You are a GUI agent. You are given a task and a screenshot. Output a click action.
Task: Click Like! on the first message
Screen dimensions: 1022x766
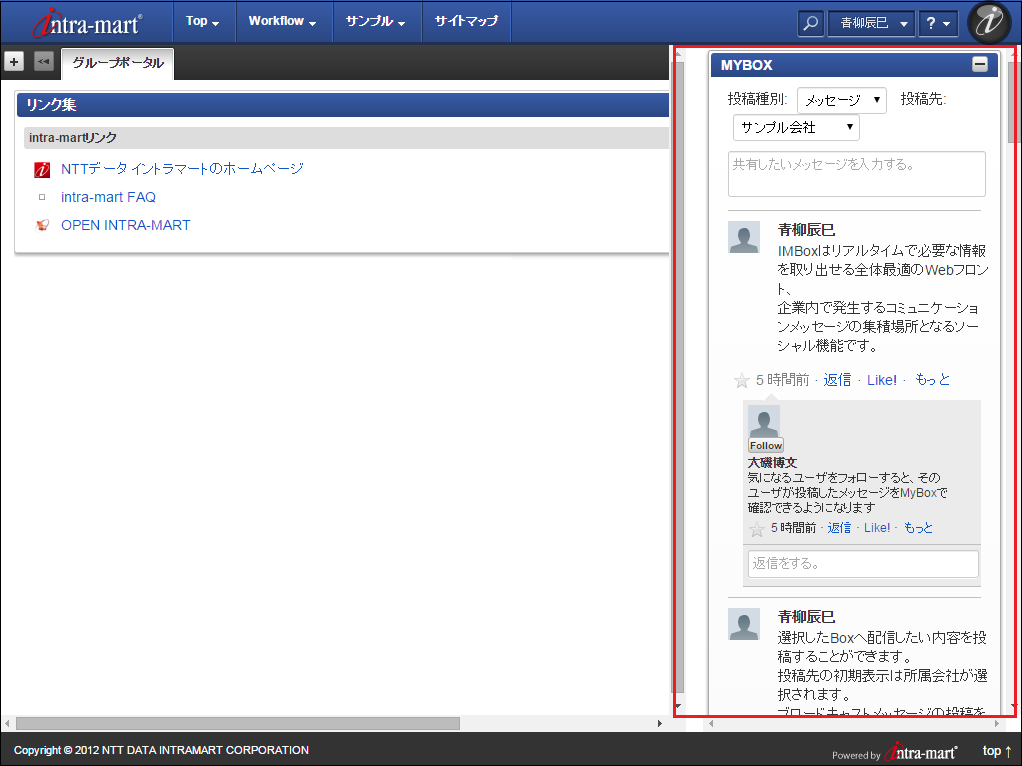point(881,380)
